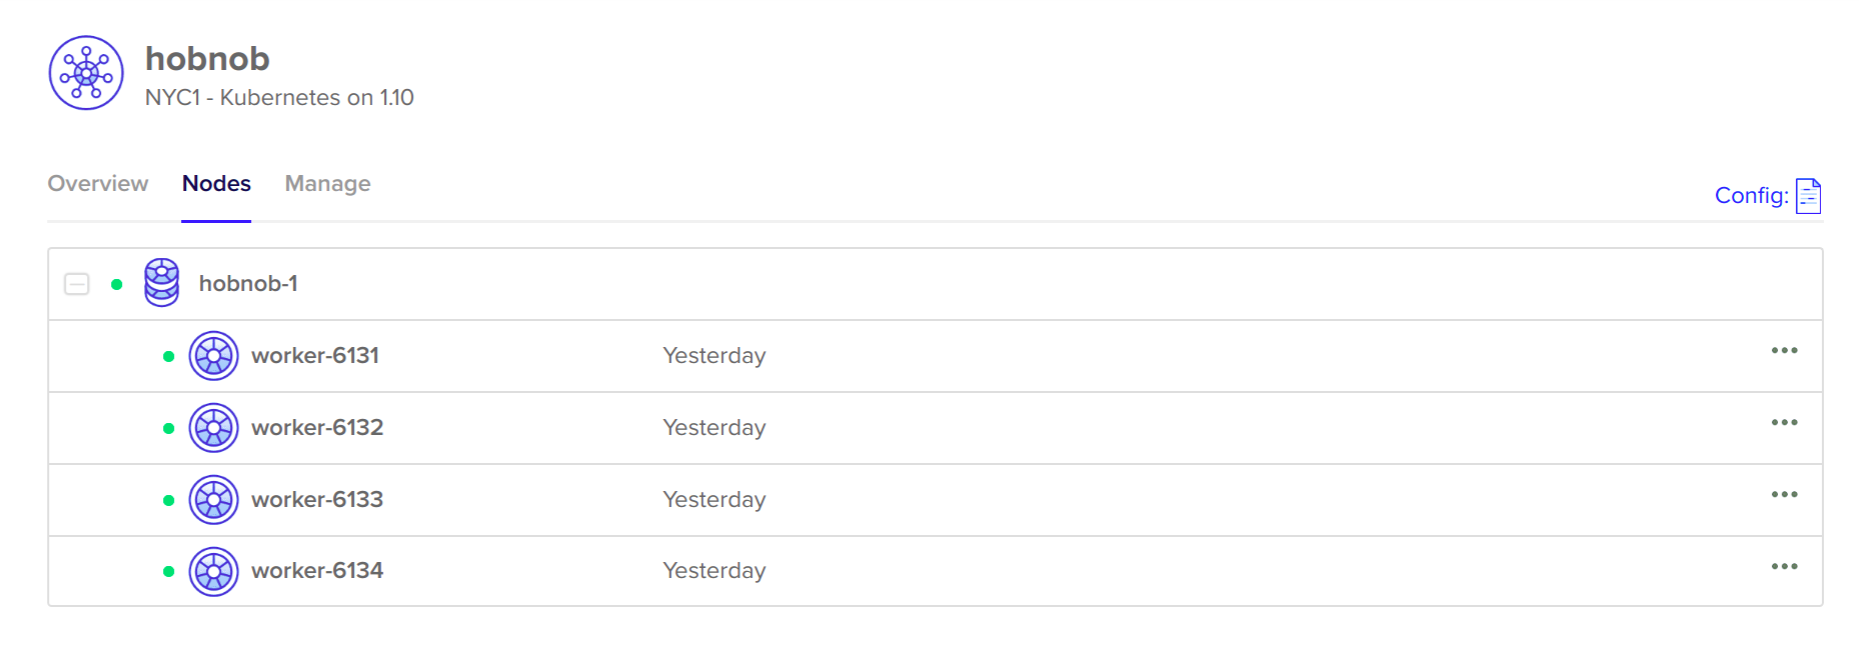Viewport: 1859px width, 647px height.
Task: Click the worker-6131 node icon
Action: 214,356
